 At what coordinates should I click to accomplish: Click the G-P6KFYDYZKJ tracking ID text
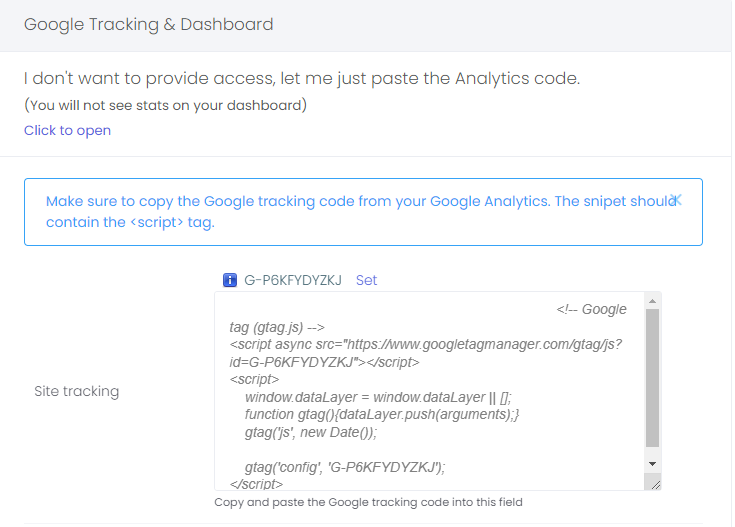[293, 281]
